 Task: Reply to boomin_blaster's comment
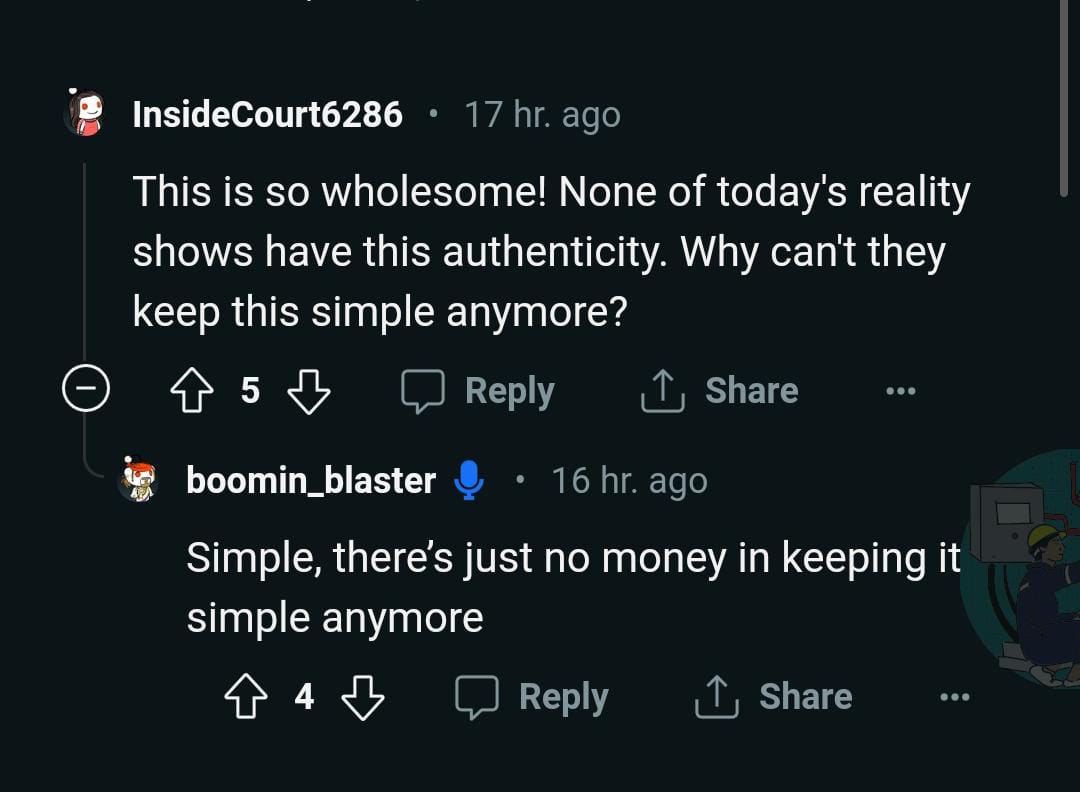[532, 697]
